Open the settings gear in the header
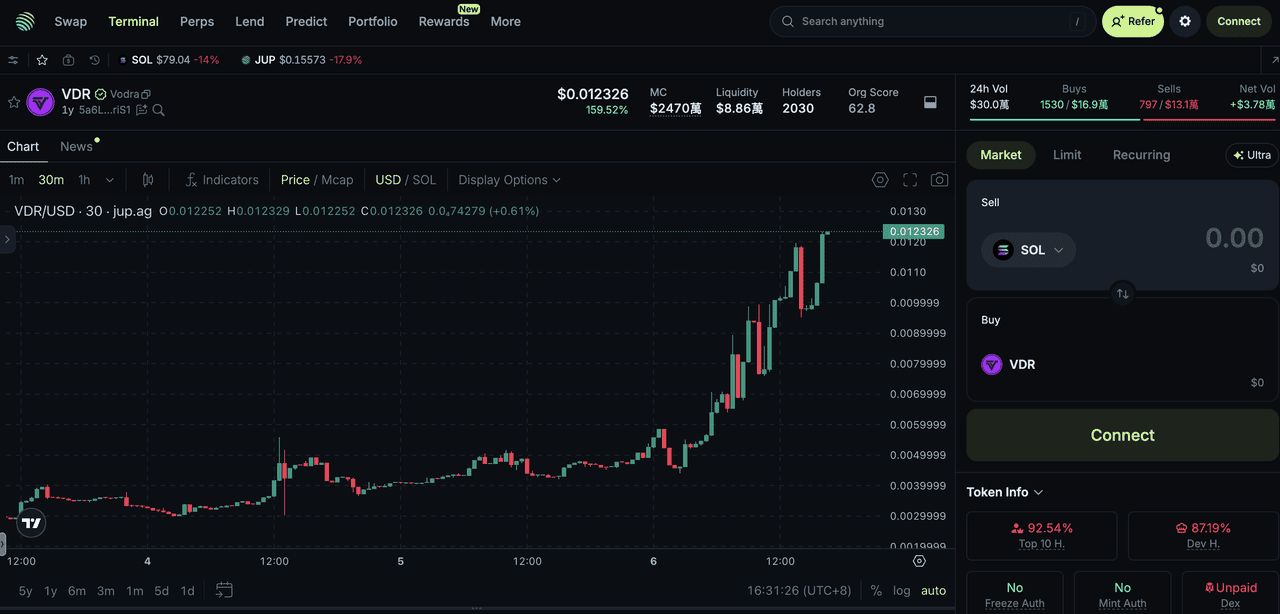This screenshot has height=614, width=1280. [1185, 21]
